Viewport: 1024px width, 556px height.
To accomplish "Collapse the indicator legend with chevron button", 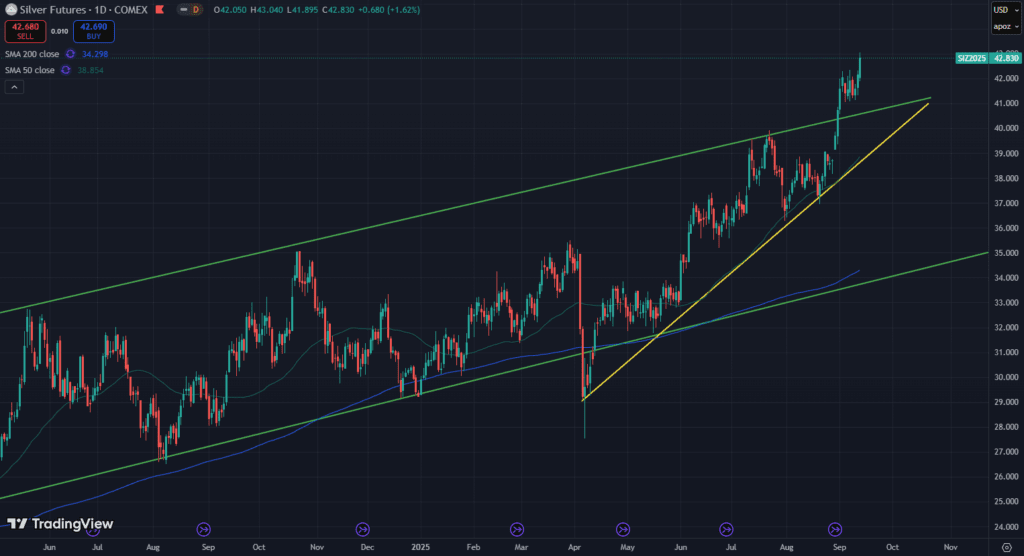I will (x=14, y=87).
